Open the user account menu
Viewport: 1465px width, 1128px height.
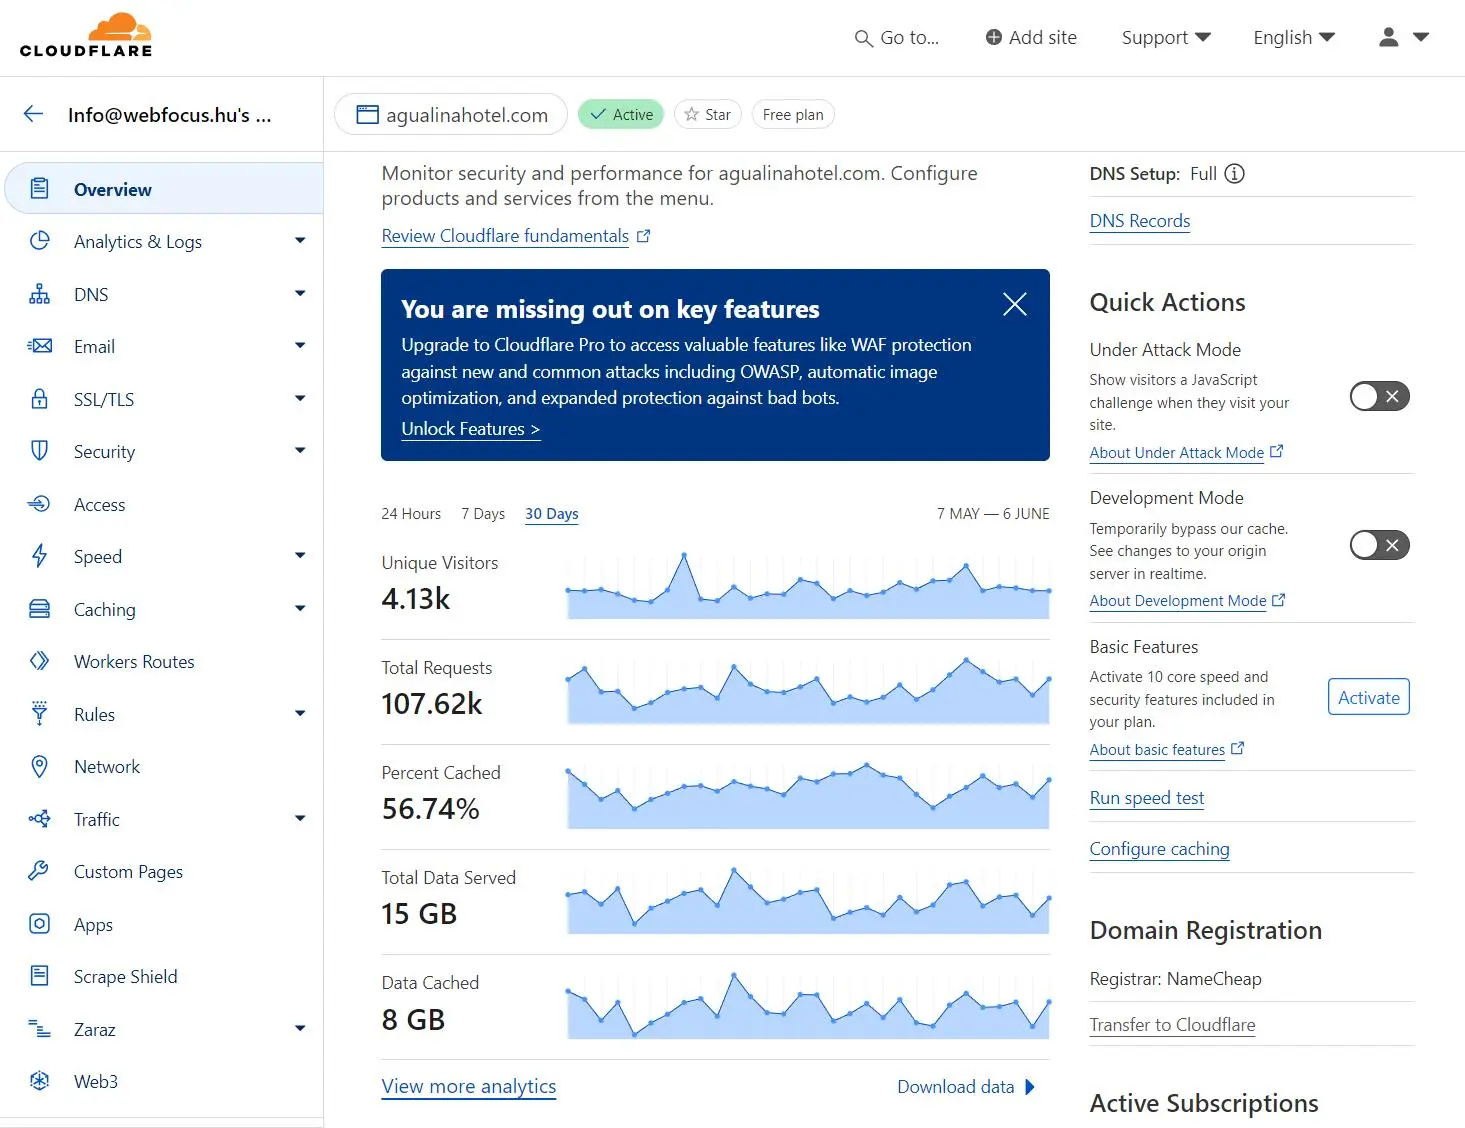click(x=1404, y=38)
